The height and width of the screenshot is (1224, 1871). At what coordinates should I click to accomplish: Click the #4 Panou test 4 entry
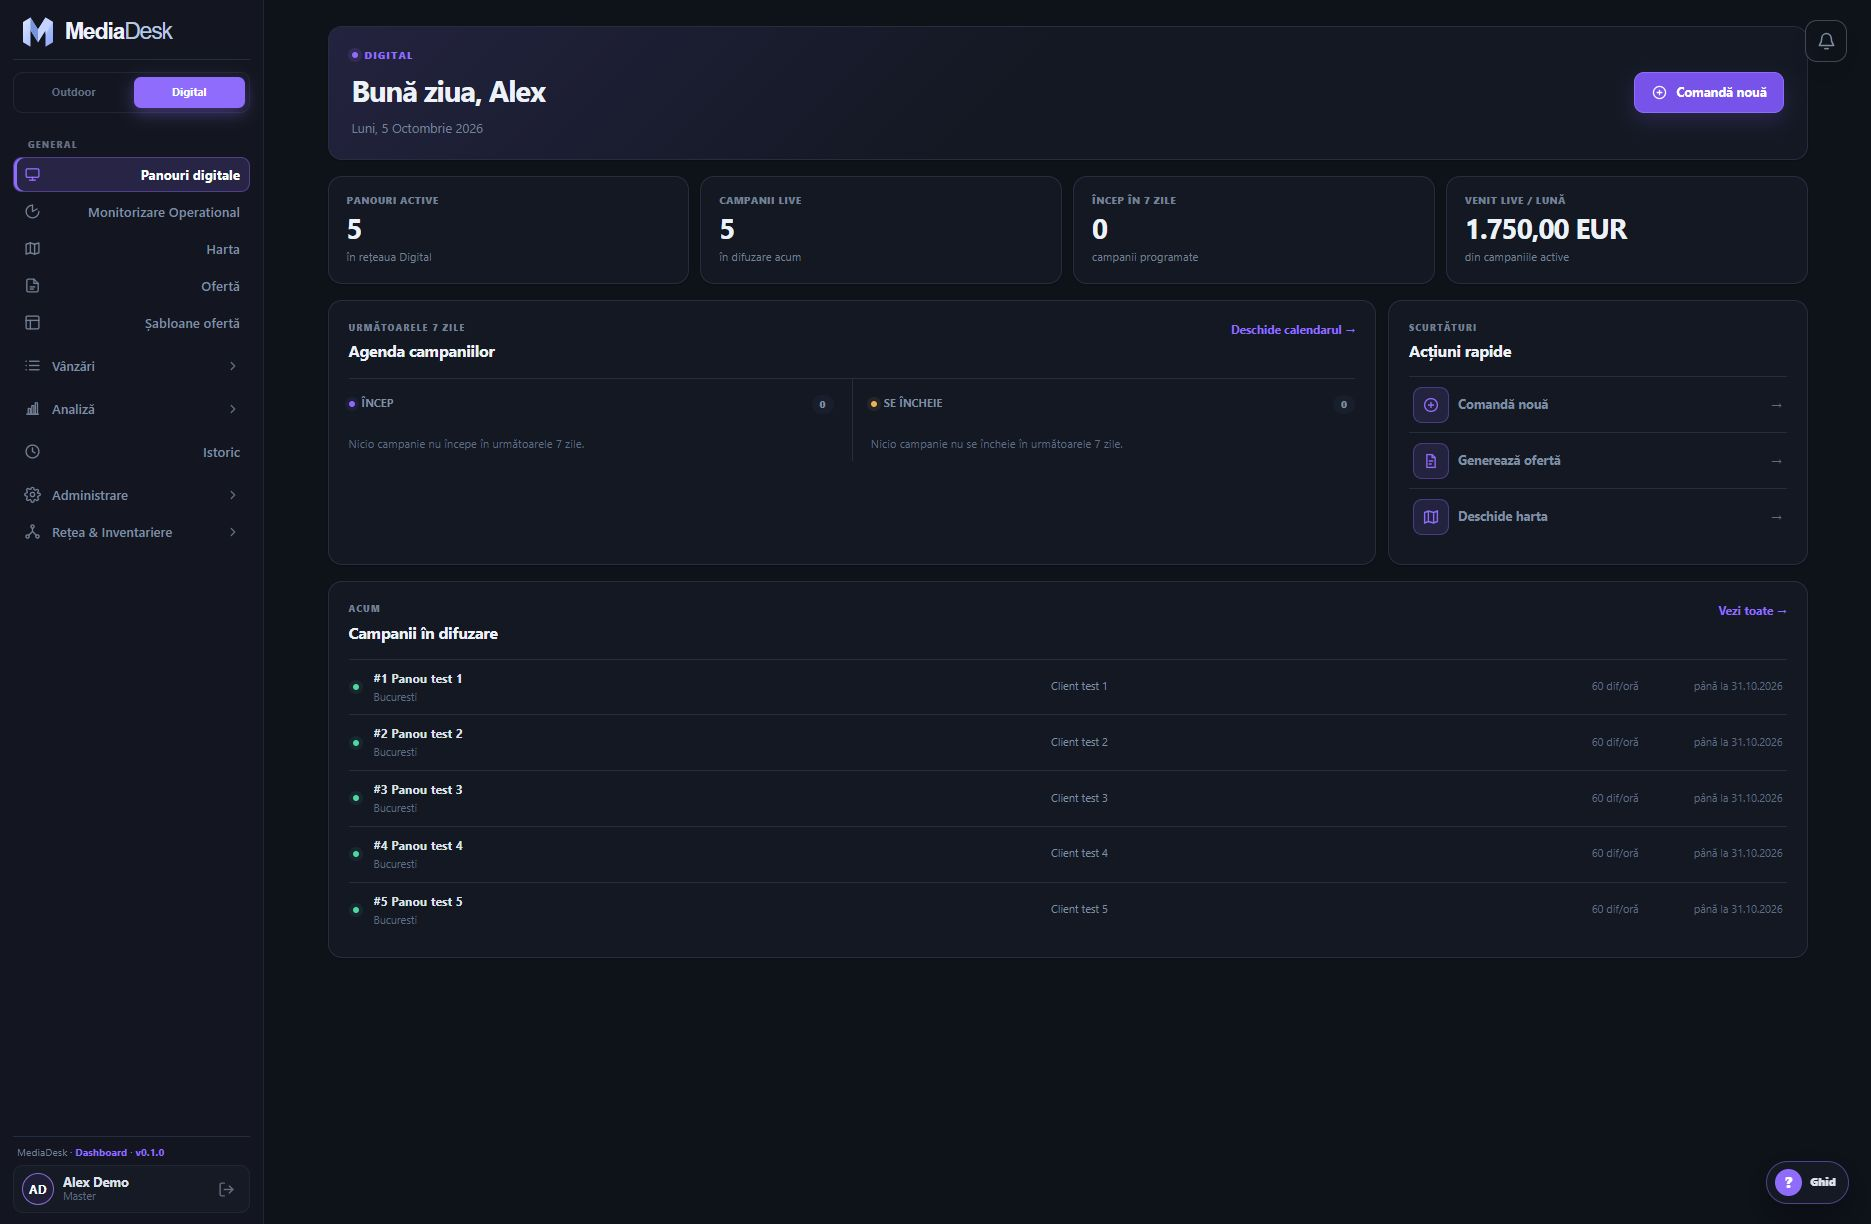(1067, 854)
